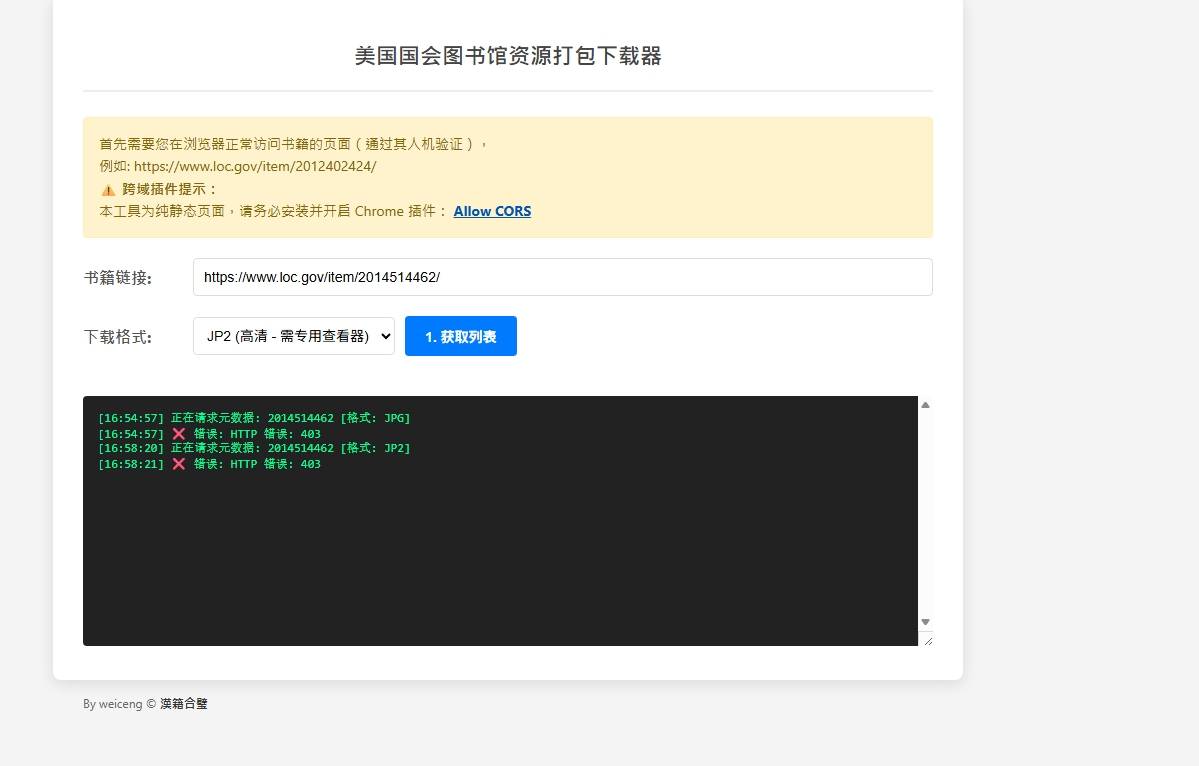Click the log scrollbar up arrow
1199x766 pixels.
tap(925, 405)
